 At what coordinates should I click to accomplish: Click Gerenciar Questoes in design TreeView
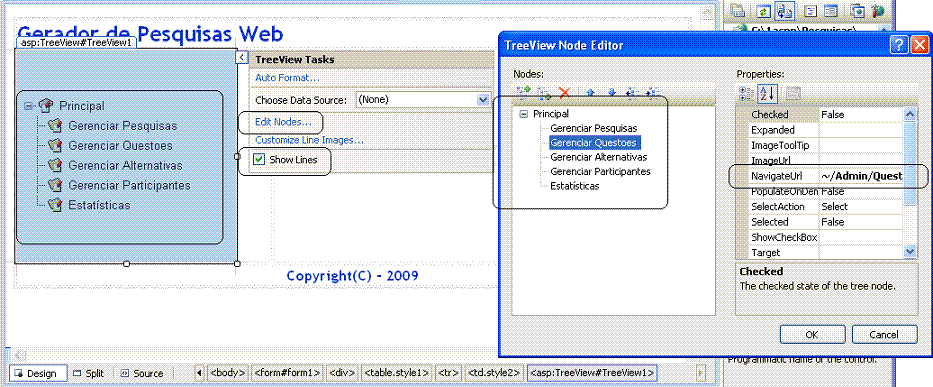point(120,146)
